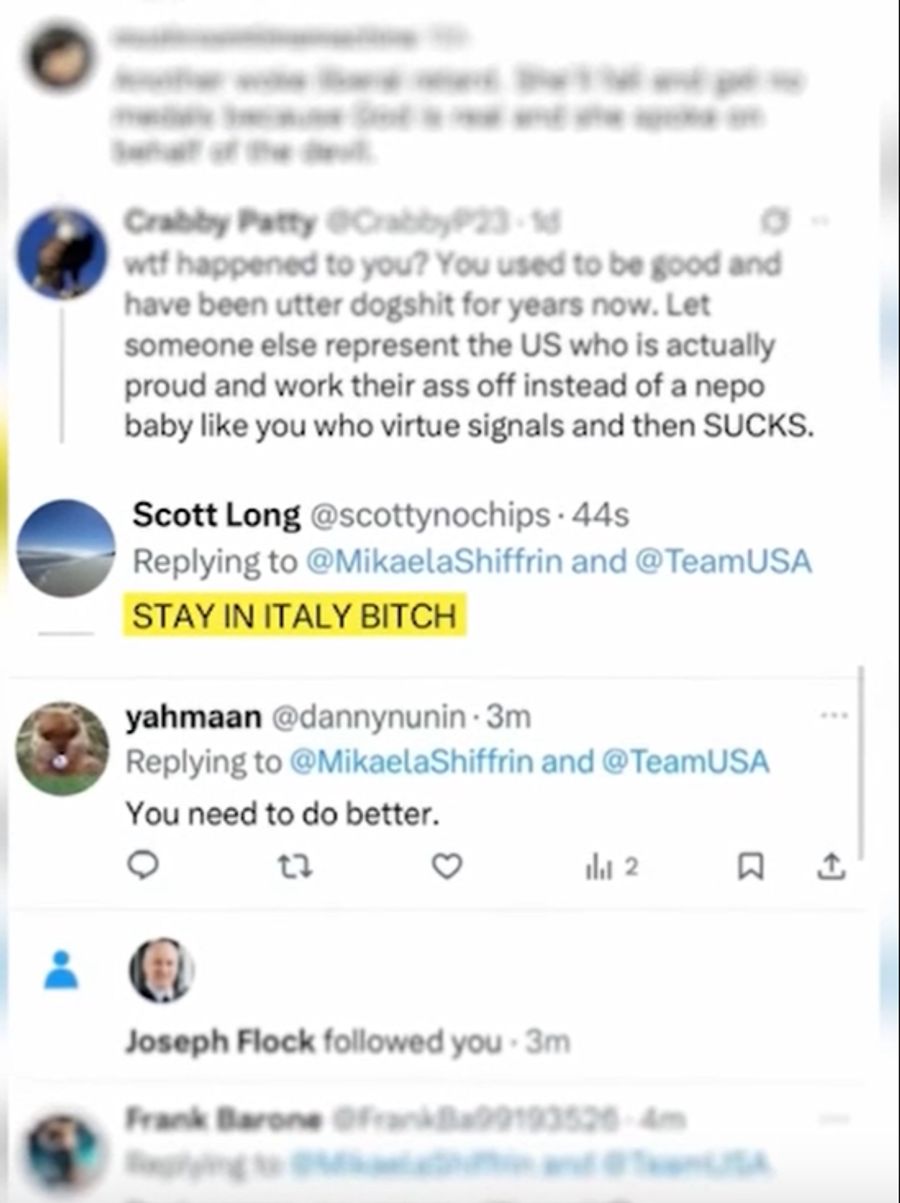The width and height of the screenshot is (900, 1203).
Task: Click the blue follower person icon
Action: (61, 970)
